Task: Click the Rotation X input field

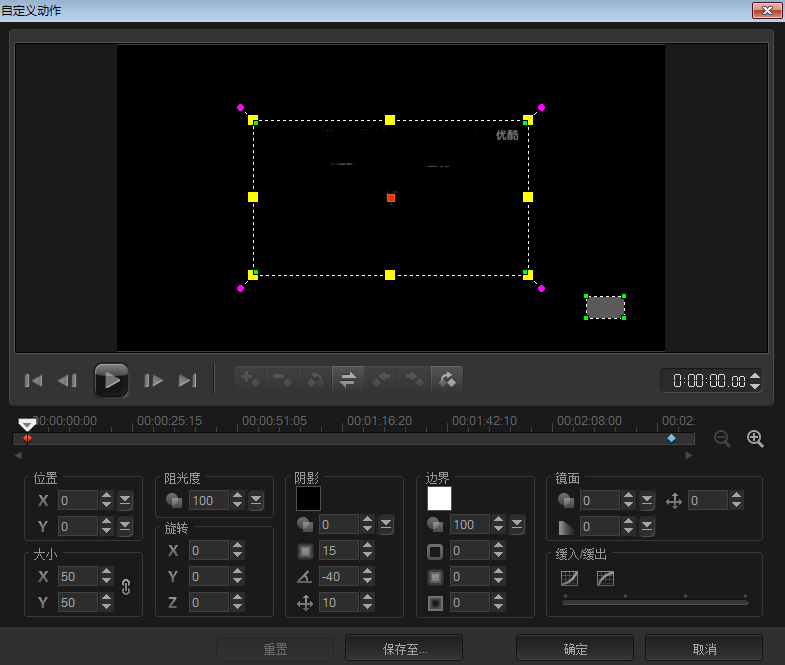Action: pos(209,550)
